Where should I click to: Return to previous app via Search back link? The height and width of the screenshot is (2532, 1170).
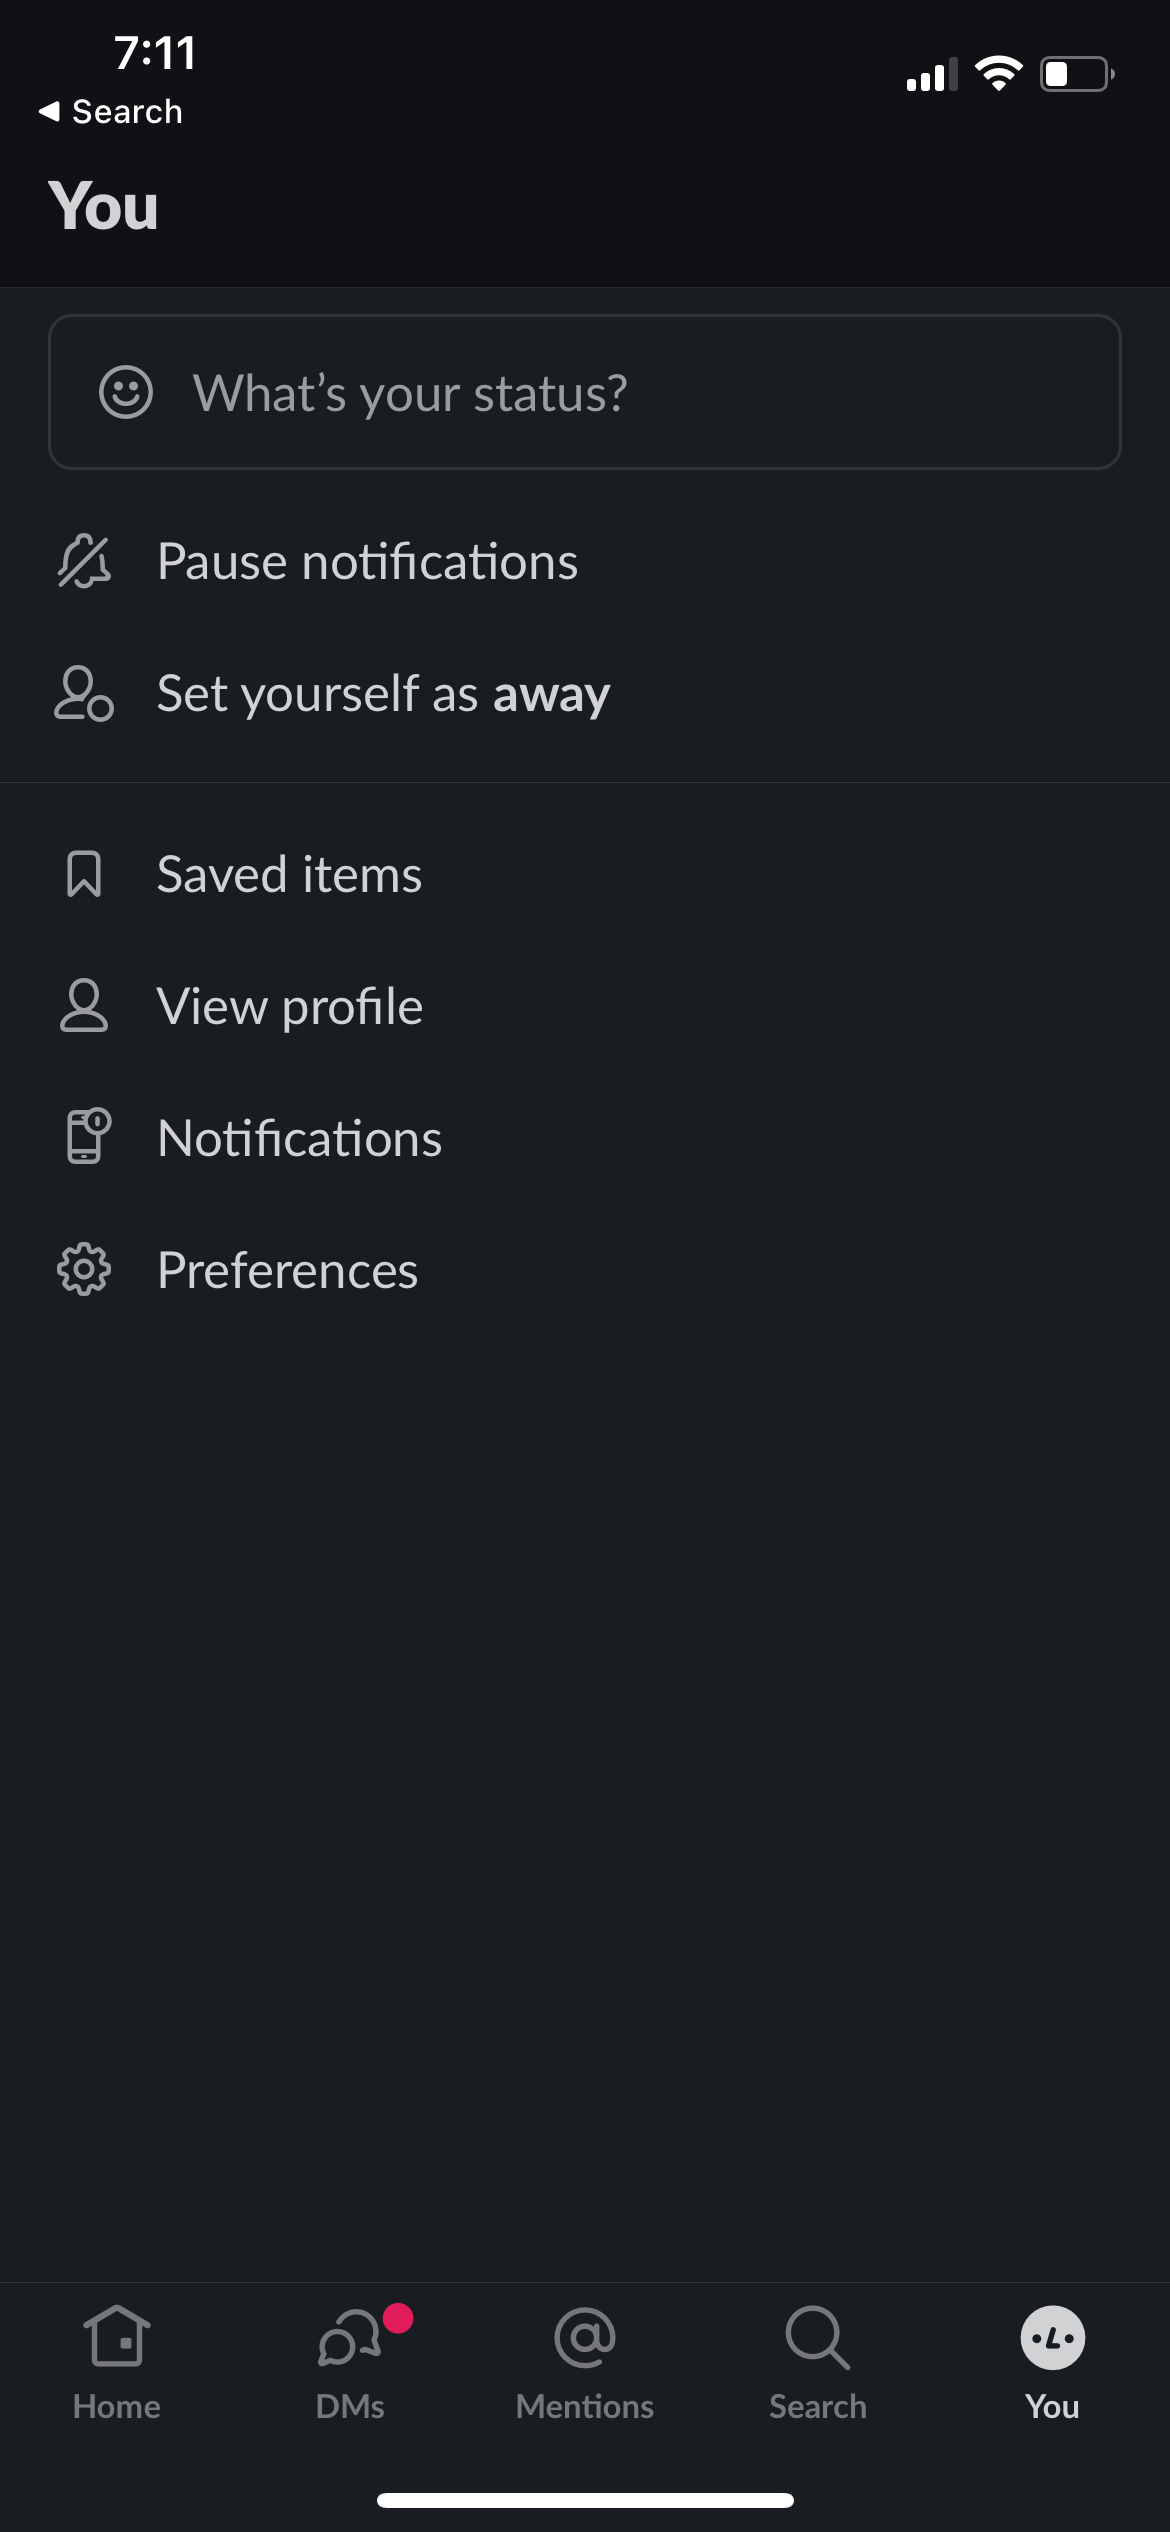tap(111, 111)
